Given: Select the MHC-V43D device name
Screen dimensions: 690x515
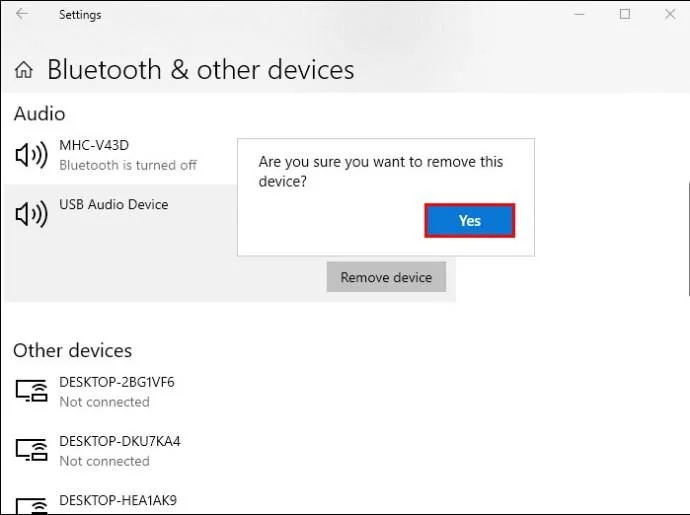Looking at the screenshot, I should (x=94, y=145).
